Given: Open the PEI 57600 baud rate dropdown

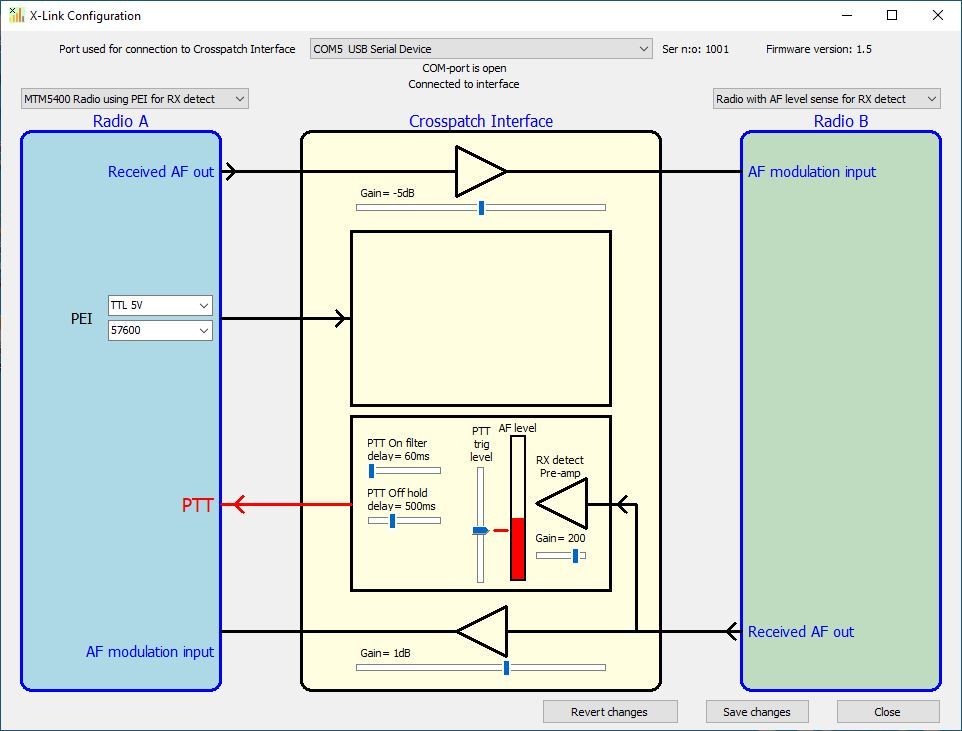Looking at the screenshot, I should (x=160, y=330).
